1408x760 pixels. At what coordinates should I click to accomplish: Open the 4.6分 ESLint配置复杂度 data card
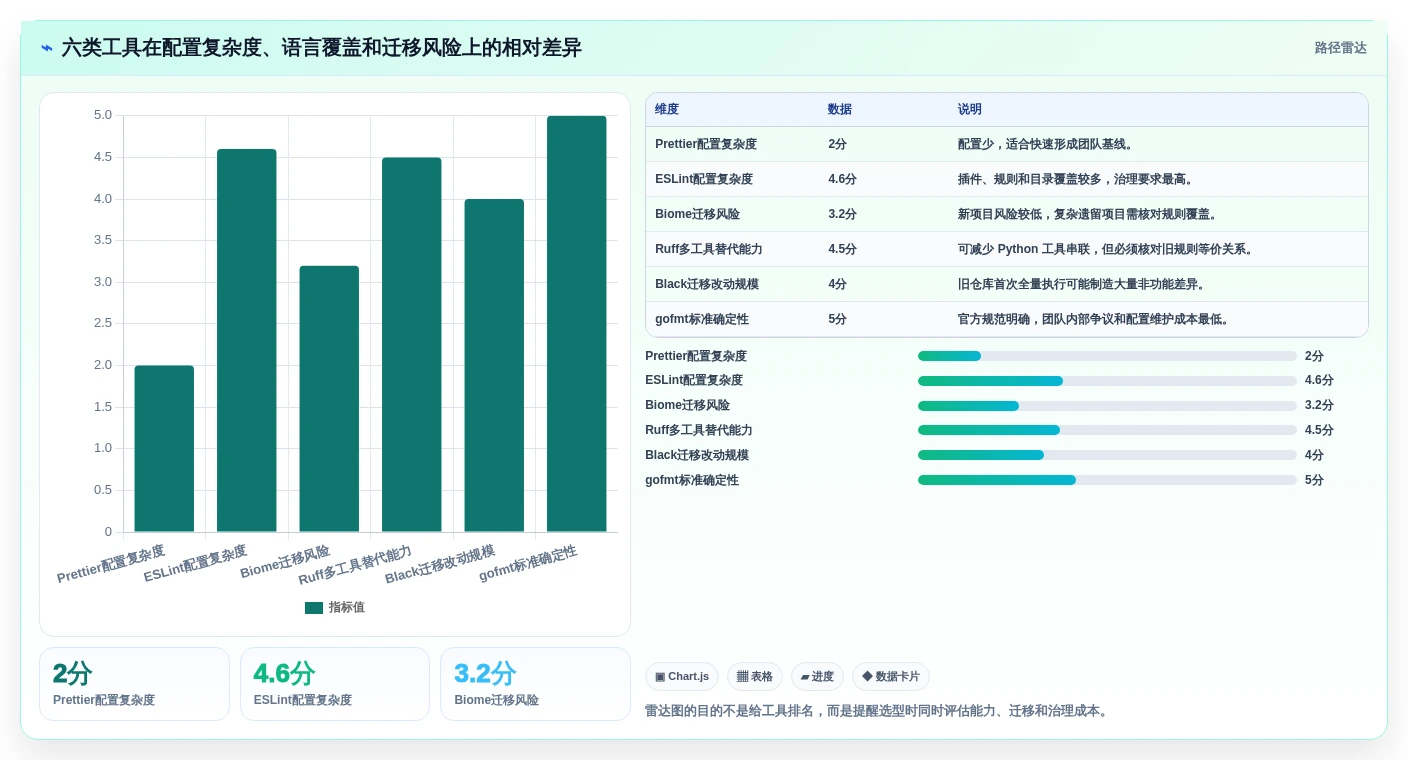pos(335,684)
